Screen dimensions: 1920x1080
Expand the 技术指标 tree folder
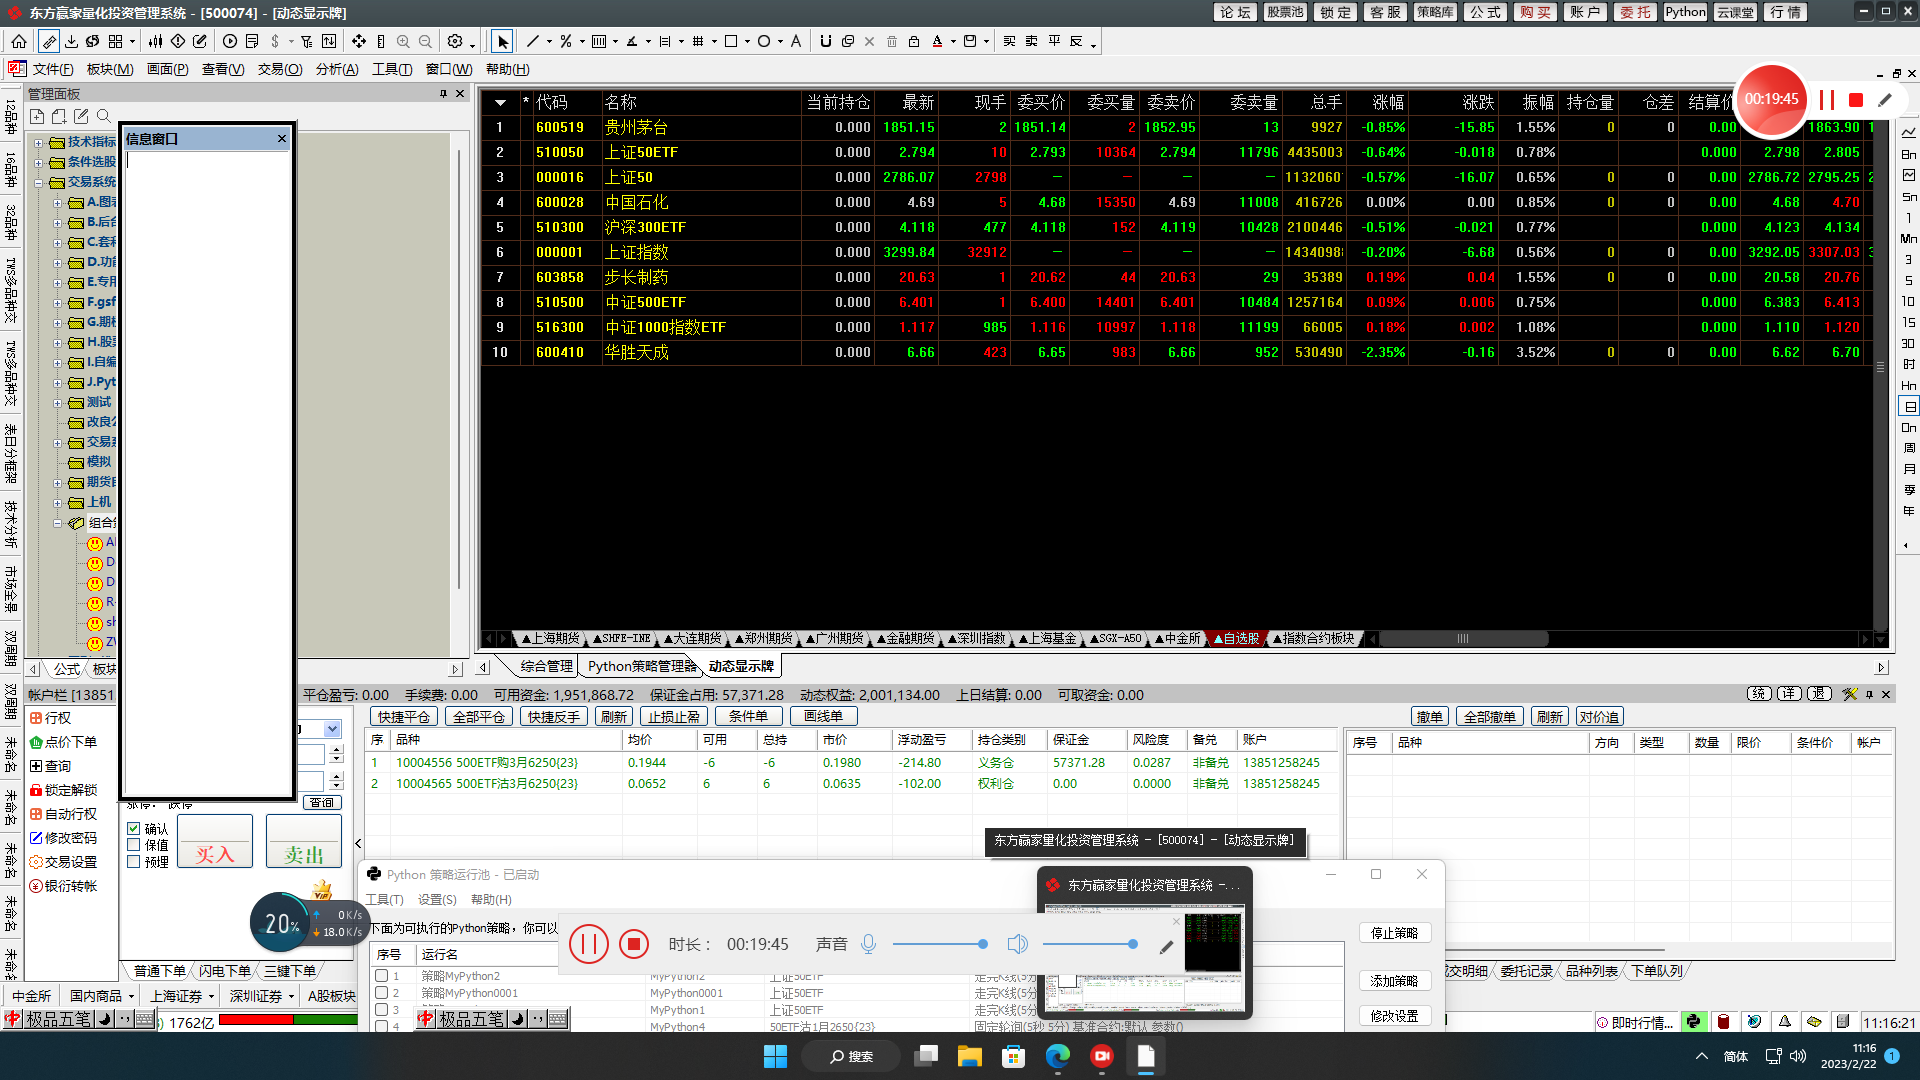[39, 142]
